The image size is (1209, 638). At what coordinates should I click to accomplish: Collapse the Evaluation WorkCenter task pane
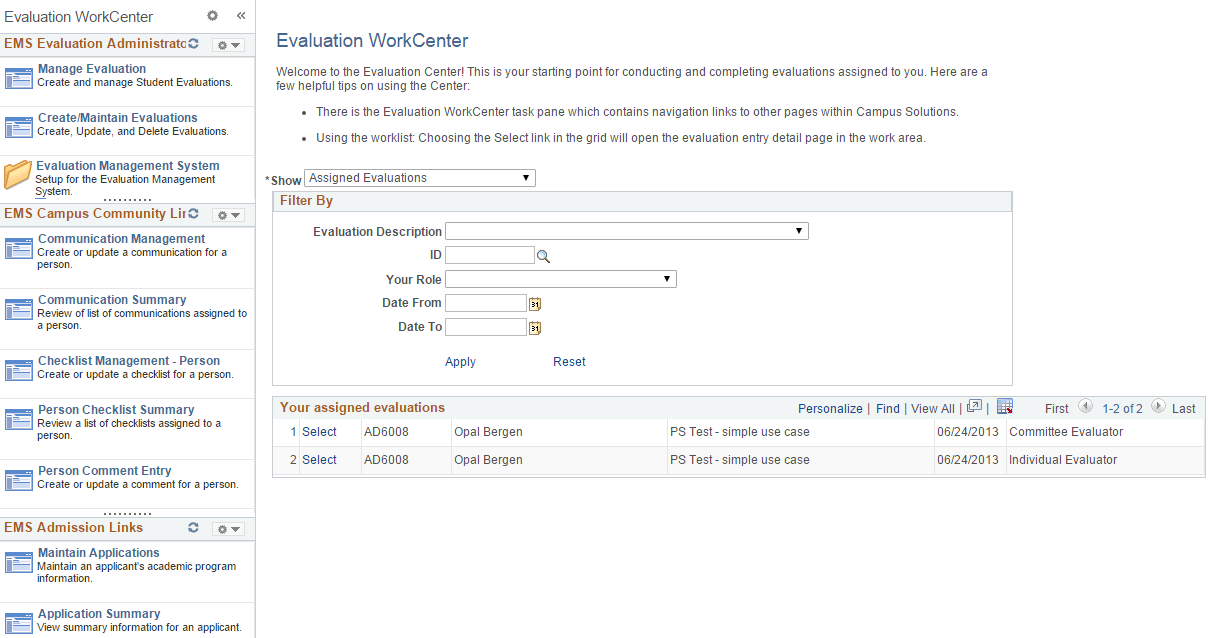pos(240,16)
